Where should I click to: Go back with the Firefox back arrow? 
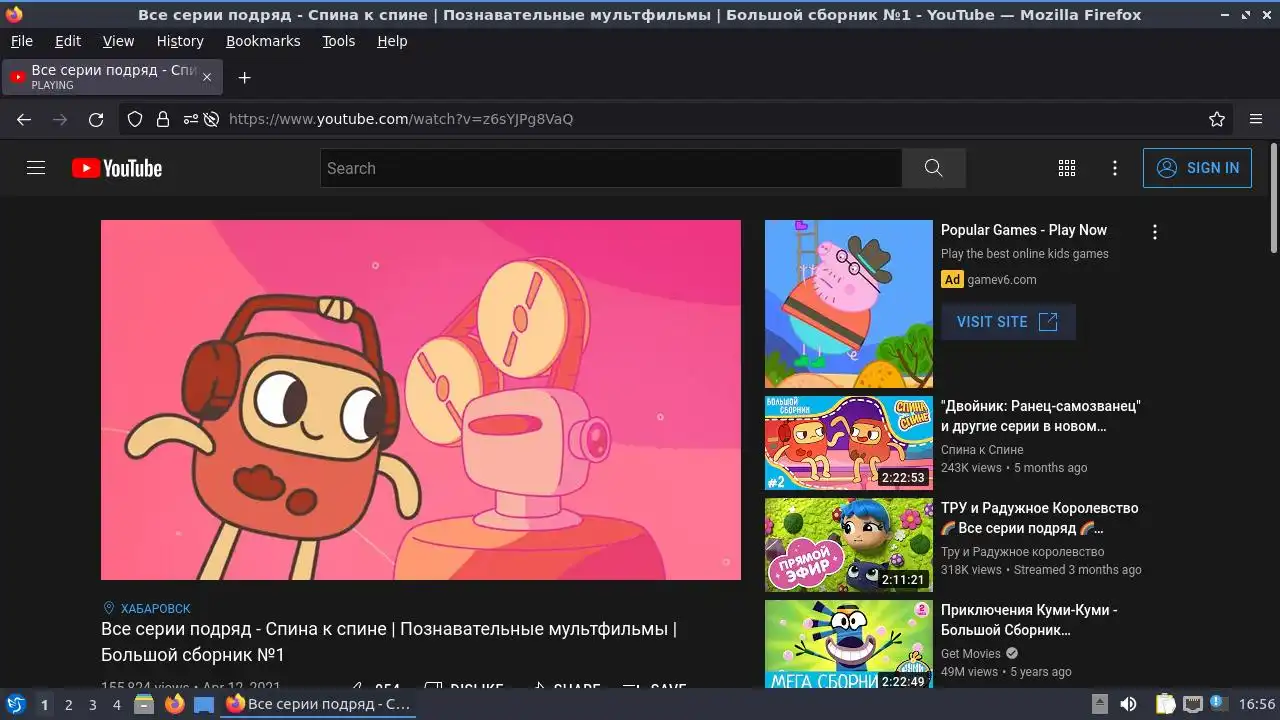pos(24,119)
